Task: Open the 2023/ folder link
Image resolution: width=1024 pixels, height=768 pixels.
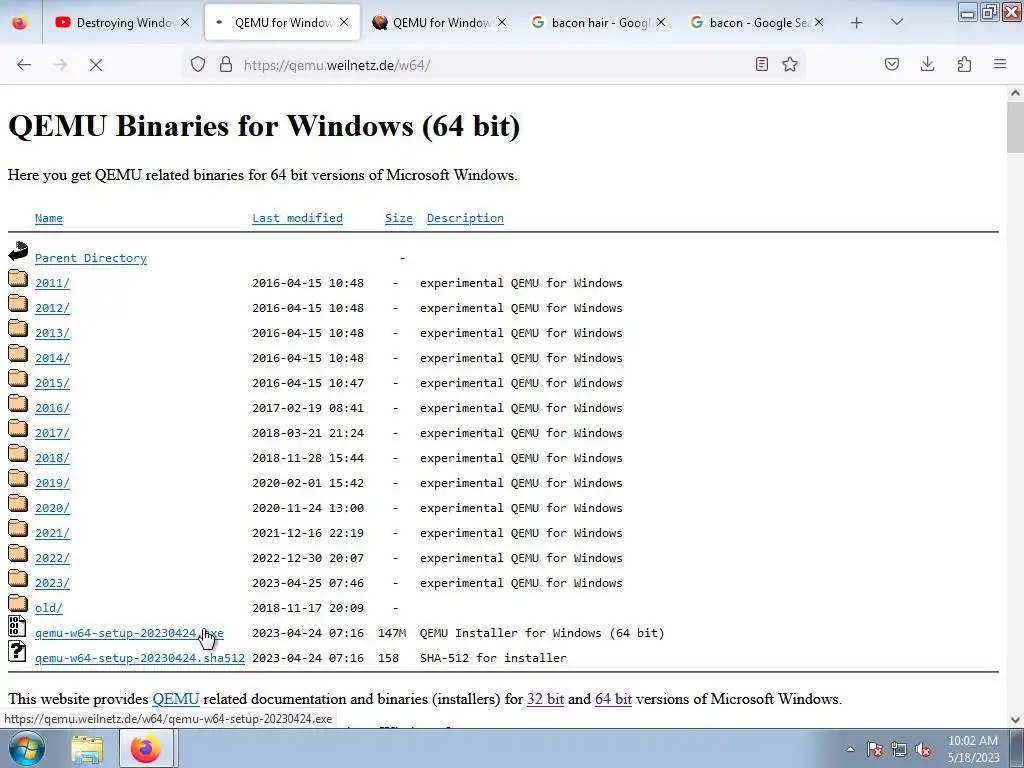Action: pos(52,583)
